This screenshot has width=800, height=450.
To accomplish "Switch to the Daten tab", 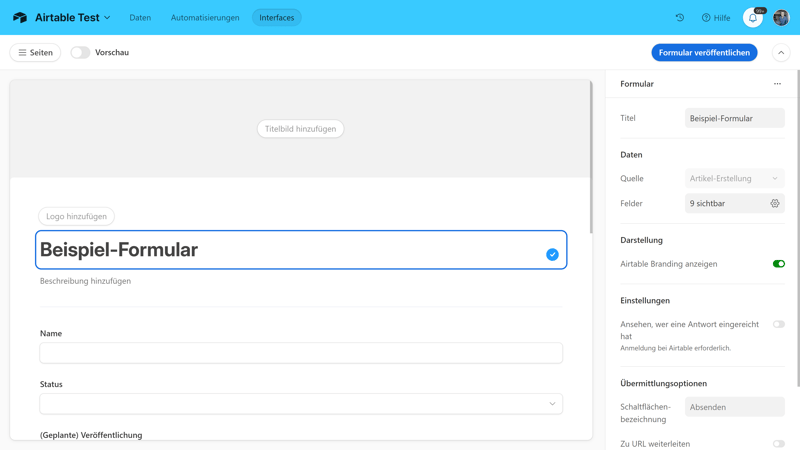I will 140,17.
